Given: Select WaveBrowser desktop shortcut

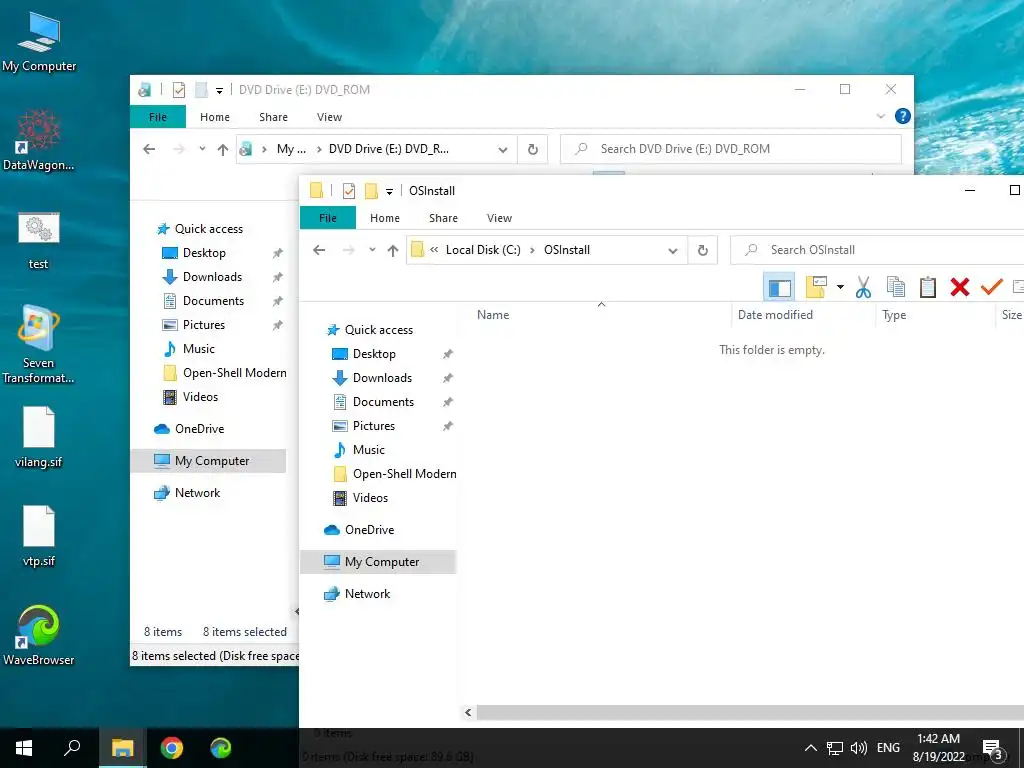Looking at the screenshot, I should coord(39,635).
